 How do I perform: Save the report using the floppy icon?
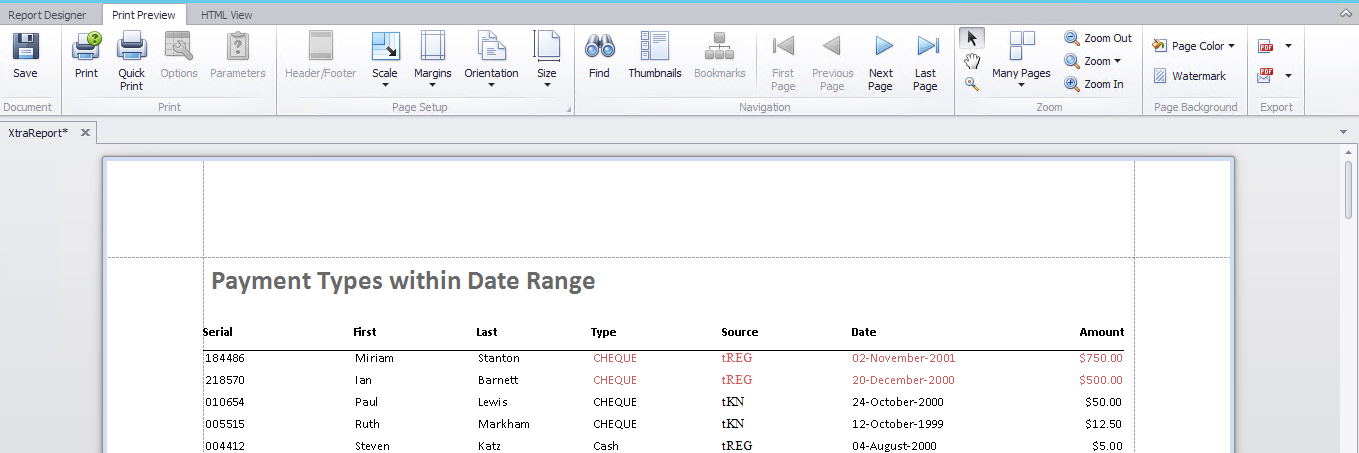[x=26, y=56]
